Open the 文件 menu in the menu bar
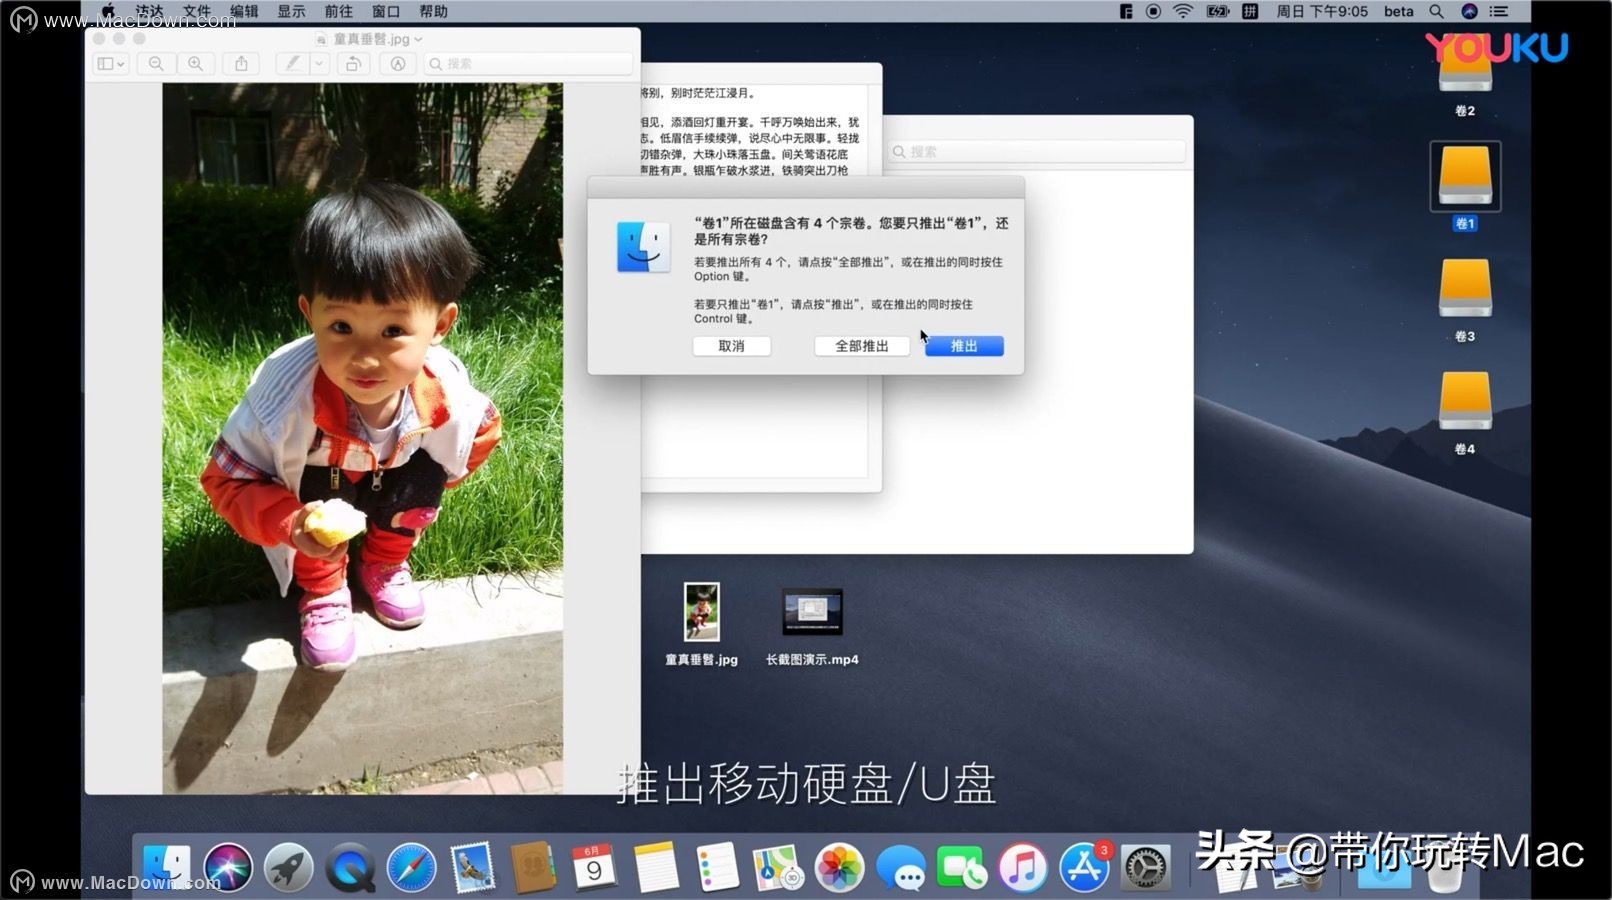The image size is (1612, 900). point(196,11)
